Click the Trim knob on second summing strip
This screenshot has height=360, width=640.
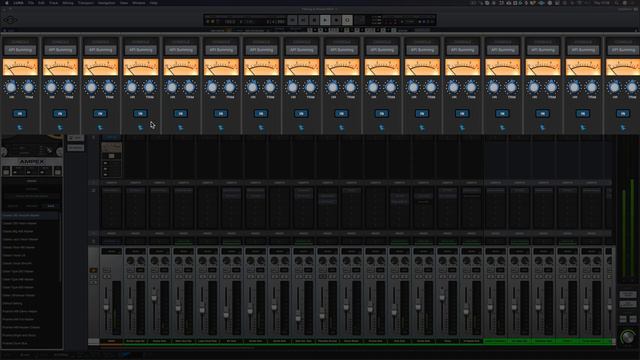[x=69, y=87]
